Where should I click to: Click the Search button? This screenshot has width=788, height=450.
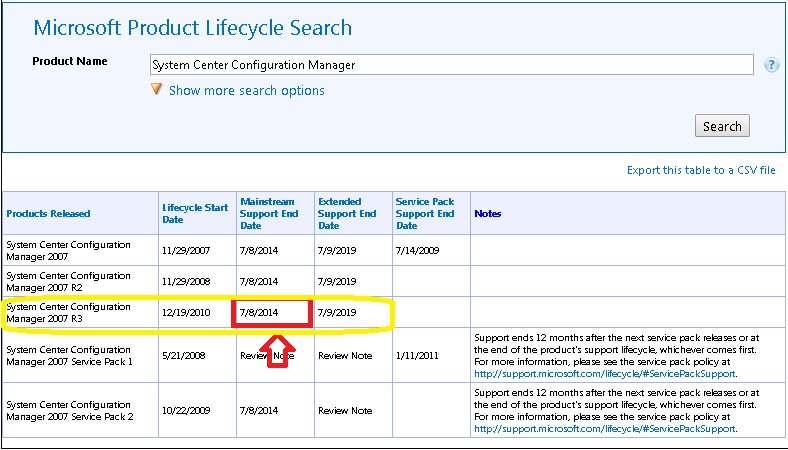pos(722,126)
